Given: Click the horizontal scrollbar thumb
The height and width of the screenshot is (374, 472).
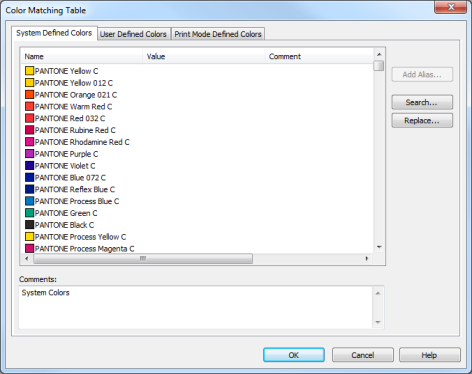Looking at the screenshot, I should coord(143,258).
